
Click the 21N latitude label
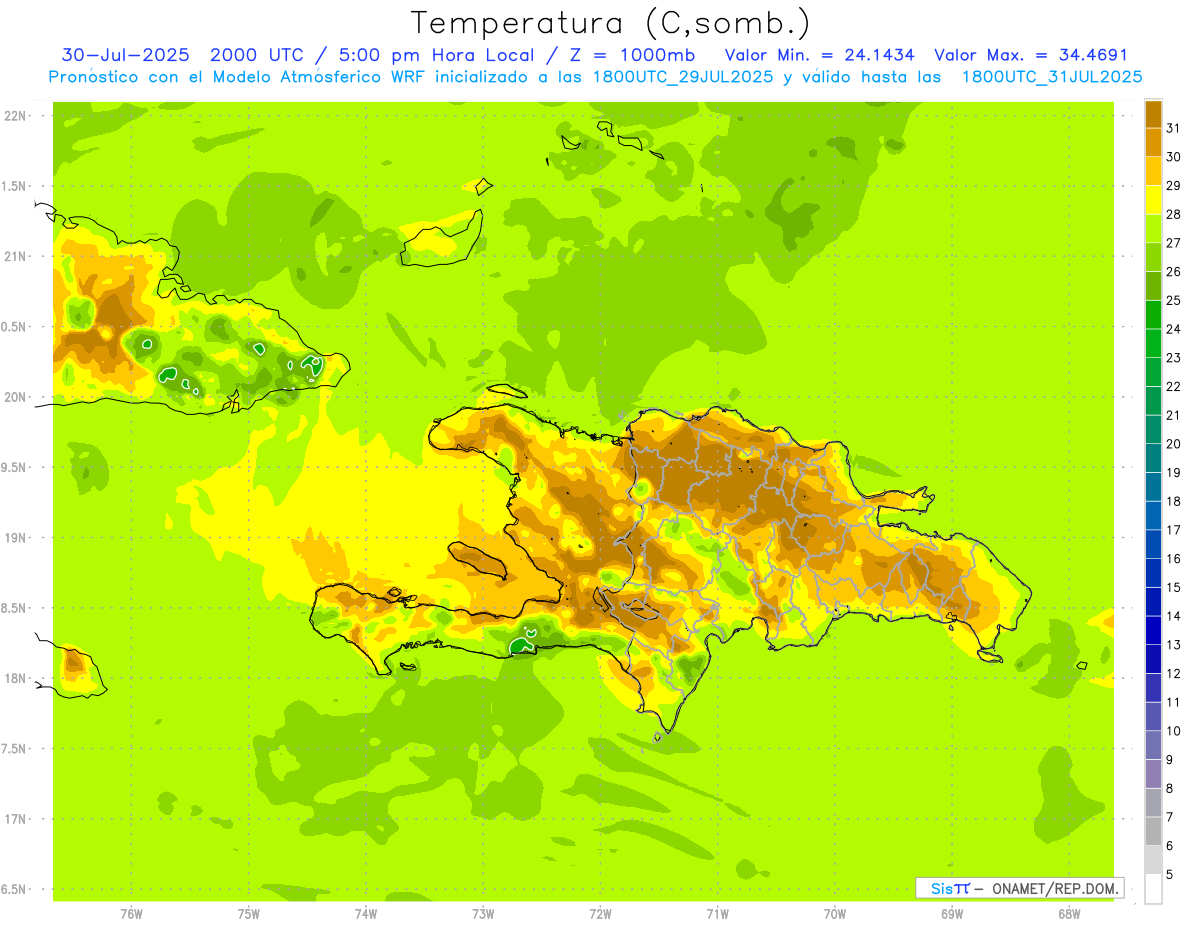point(15,256)
